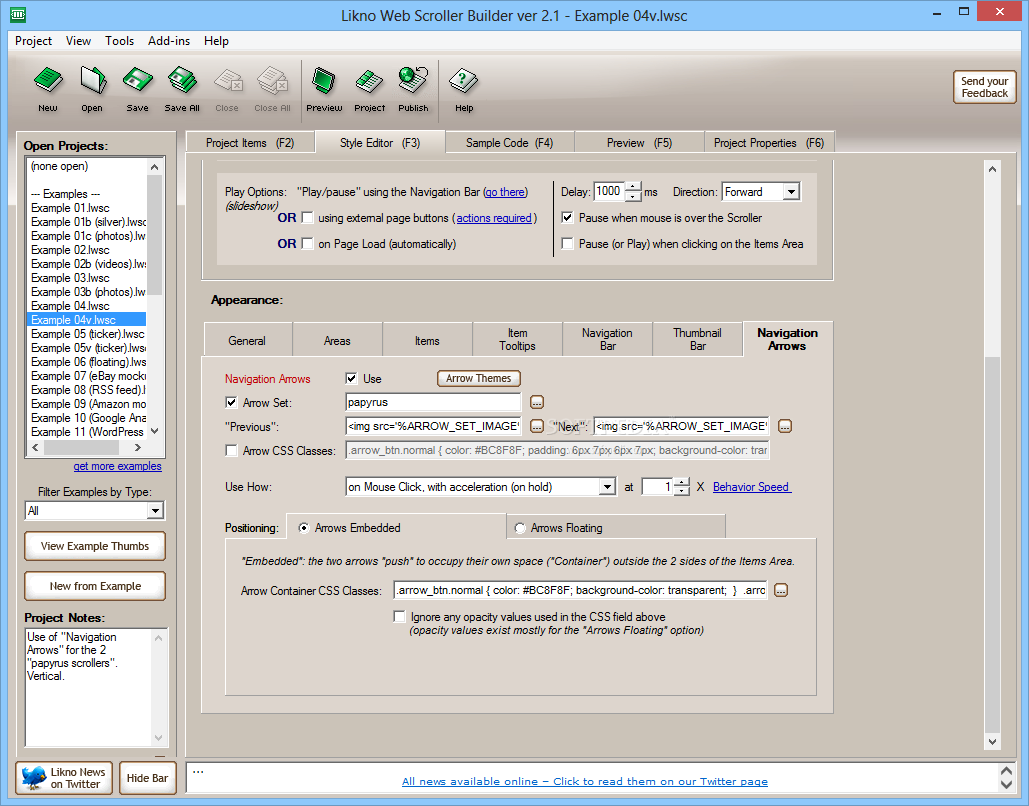Viewport: 1029px width, 806px height.
Task: Click the application icon in title bar
Action: click(18, 14)
